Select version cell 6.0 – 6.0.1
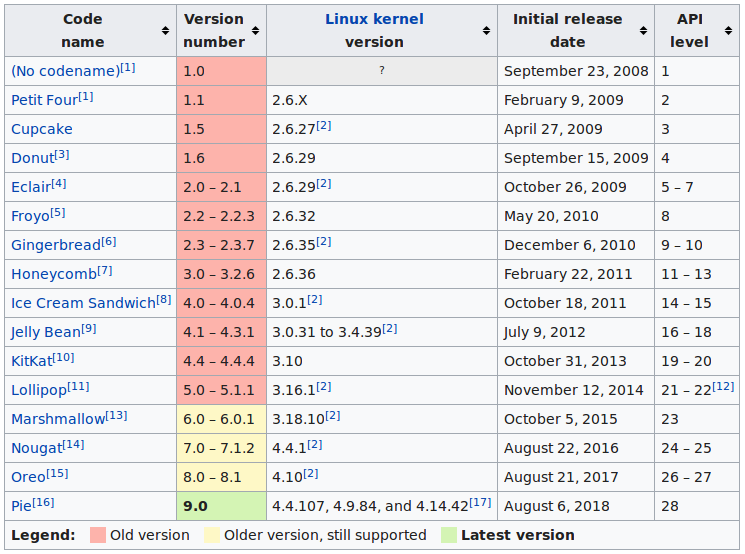745x554 pixels. pos(221,419)
